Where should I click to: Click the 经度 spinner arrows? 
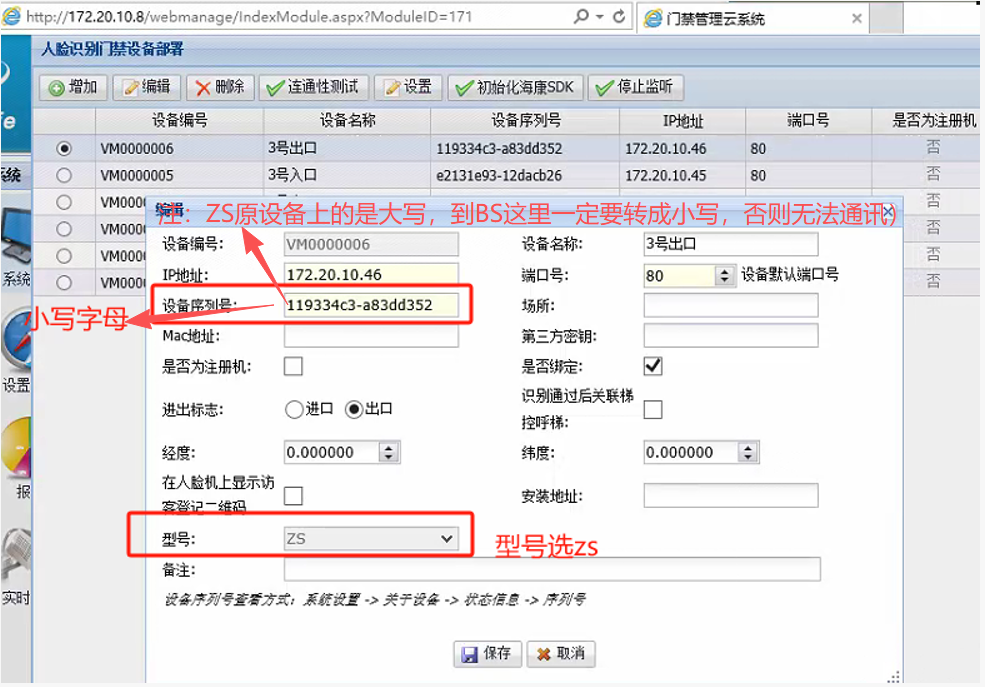click(x=389, y=452)
